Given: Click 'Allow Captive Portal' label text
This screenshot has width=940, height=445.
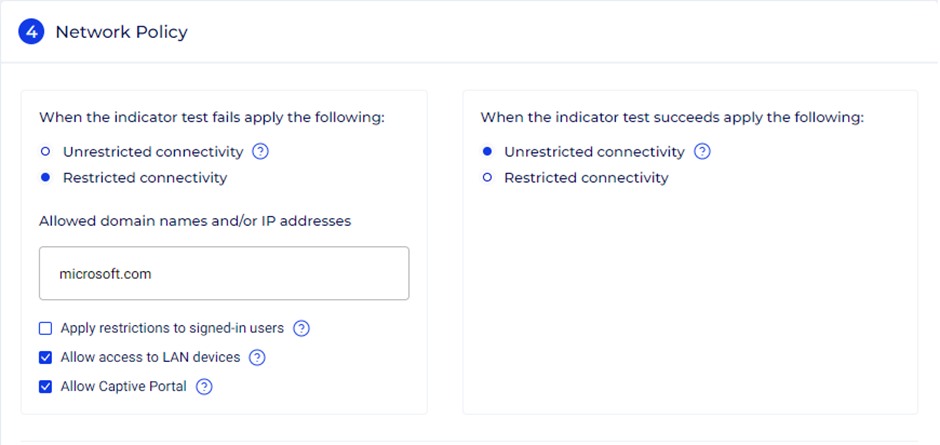Looking at the screenshot, I should (x=123, y=386).
